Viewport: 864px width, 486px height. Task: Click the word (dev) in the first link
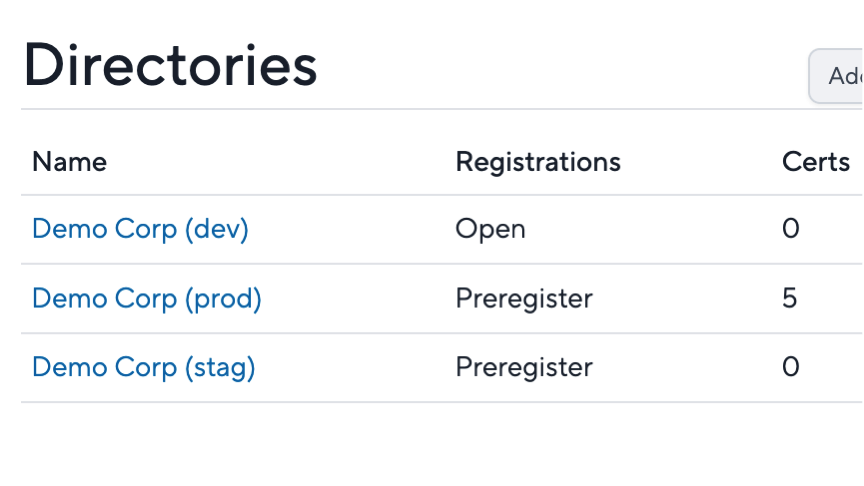(x=217, y=229)
